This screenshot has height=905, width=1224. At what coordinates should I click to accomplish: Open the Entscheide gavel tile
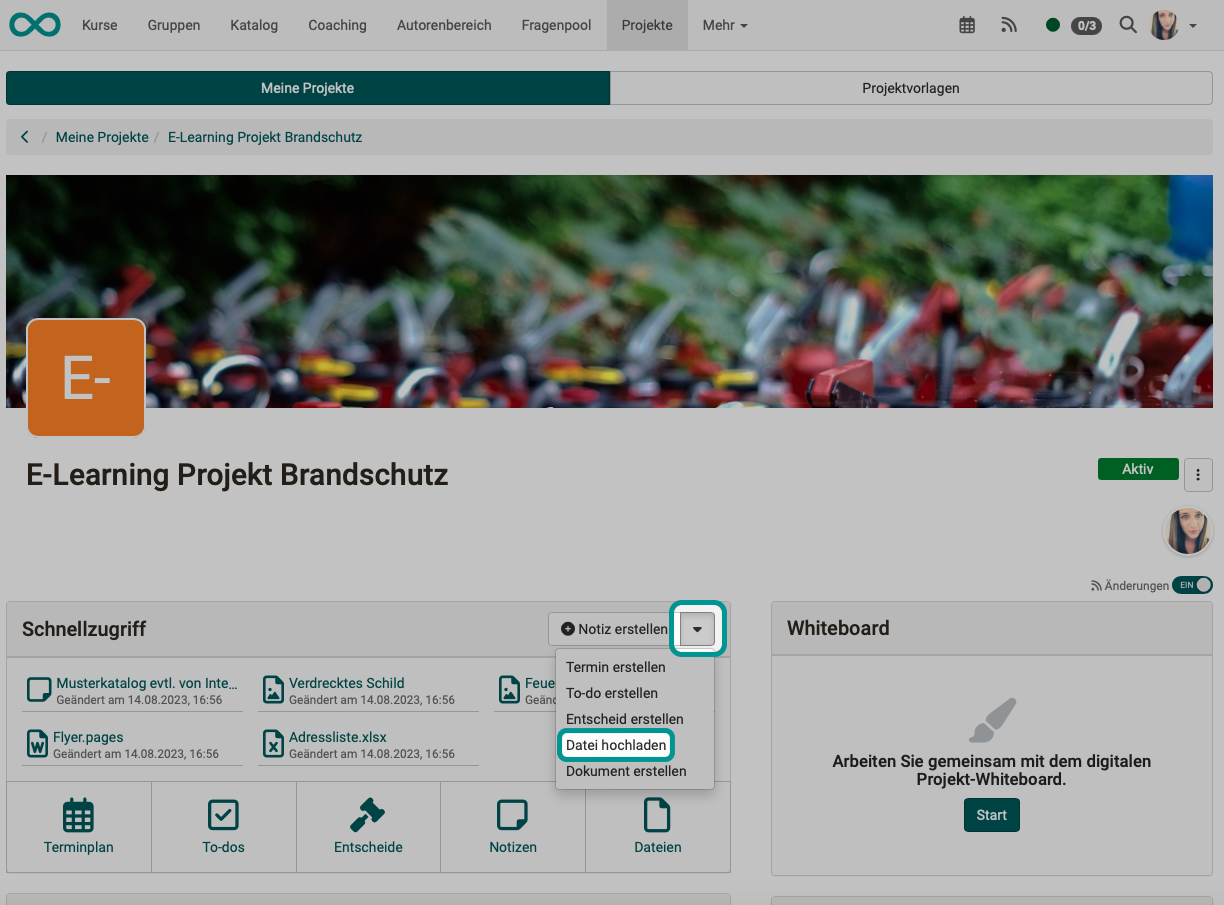(x=368, y=827)
